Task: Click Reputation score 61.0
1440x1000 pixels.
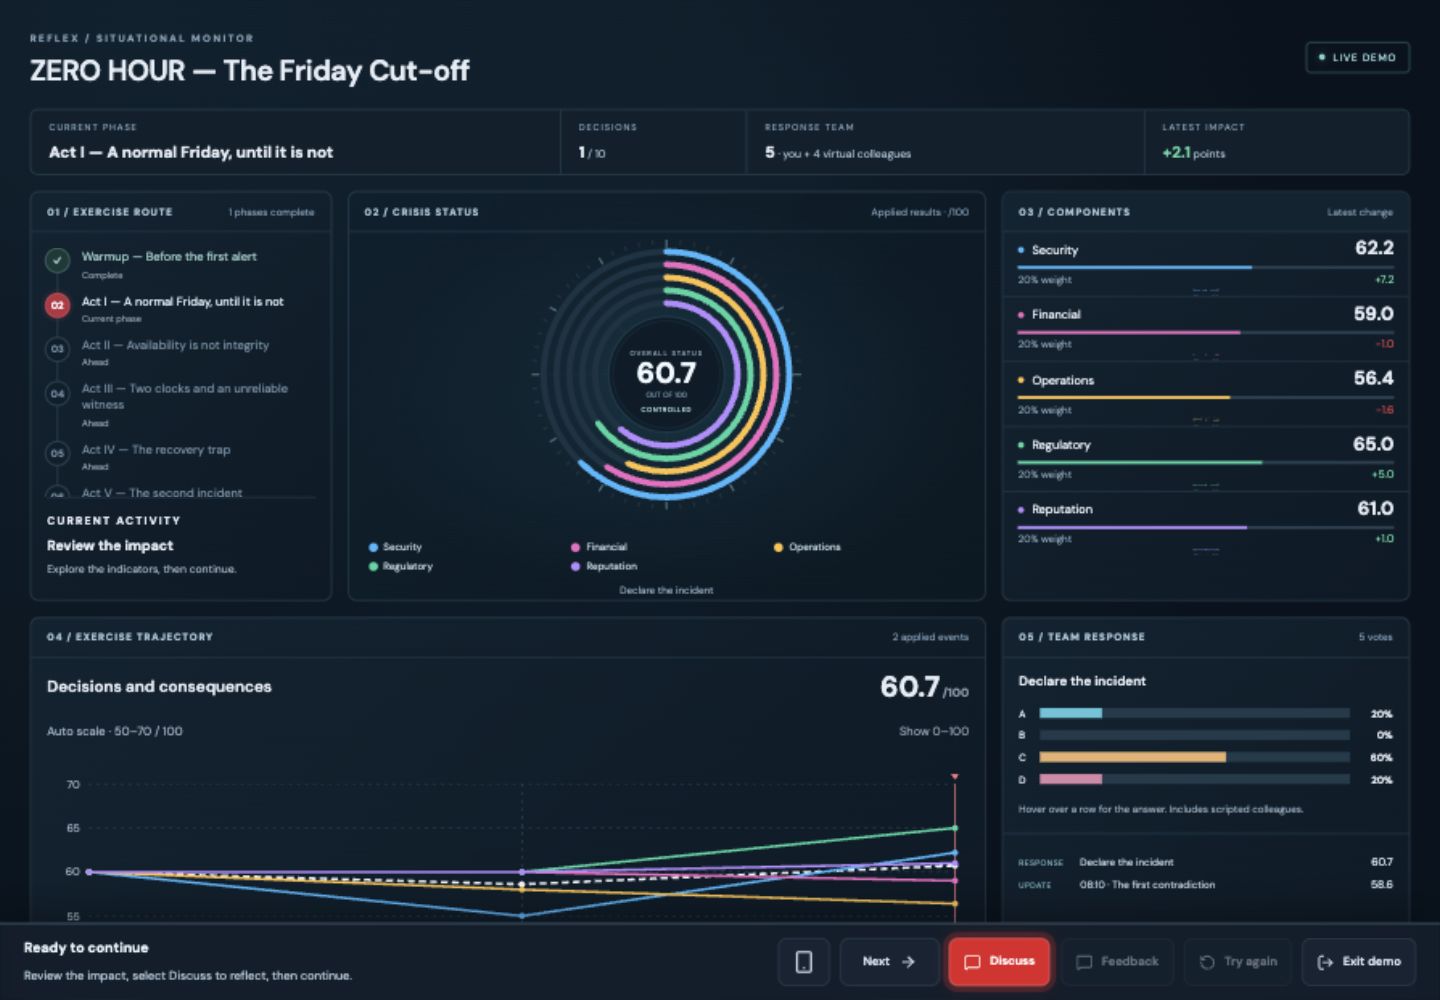Action: [x=1375, y=508]
